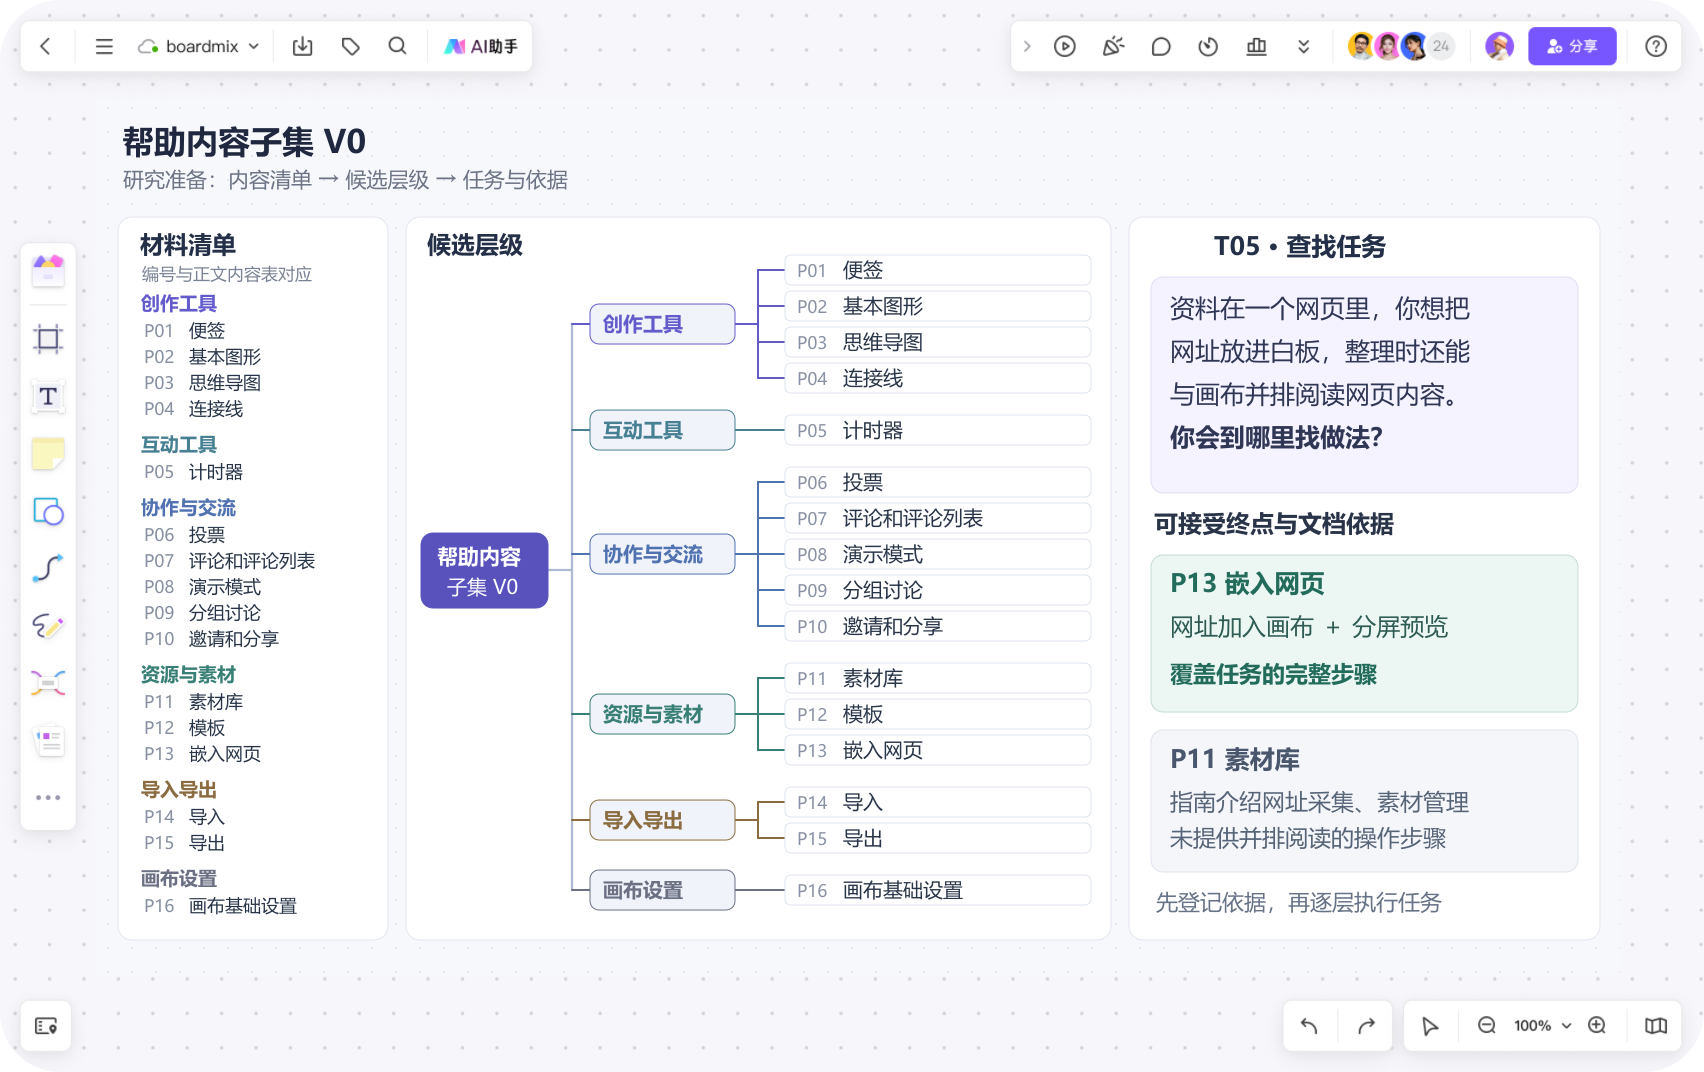
Task: Select the 协作与交流 mind map branch node
Action: pyautogui.click(x=662, y=554)
